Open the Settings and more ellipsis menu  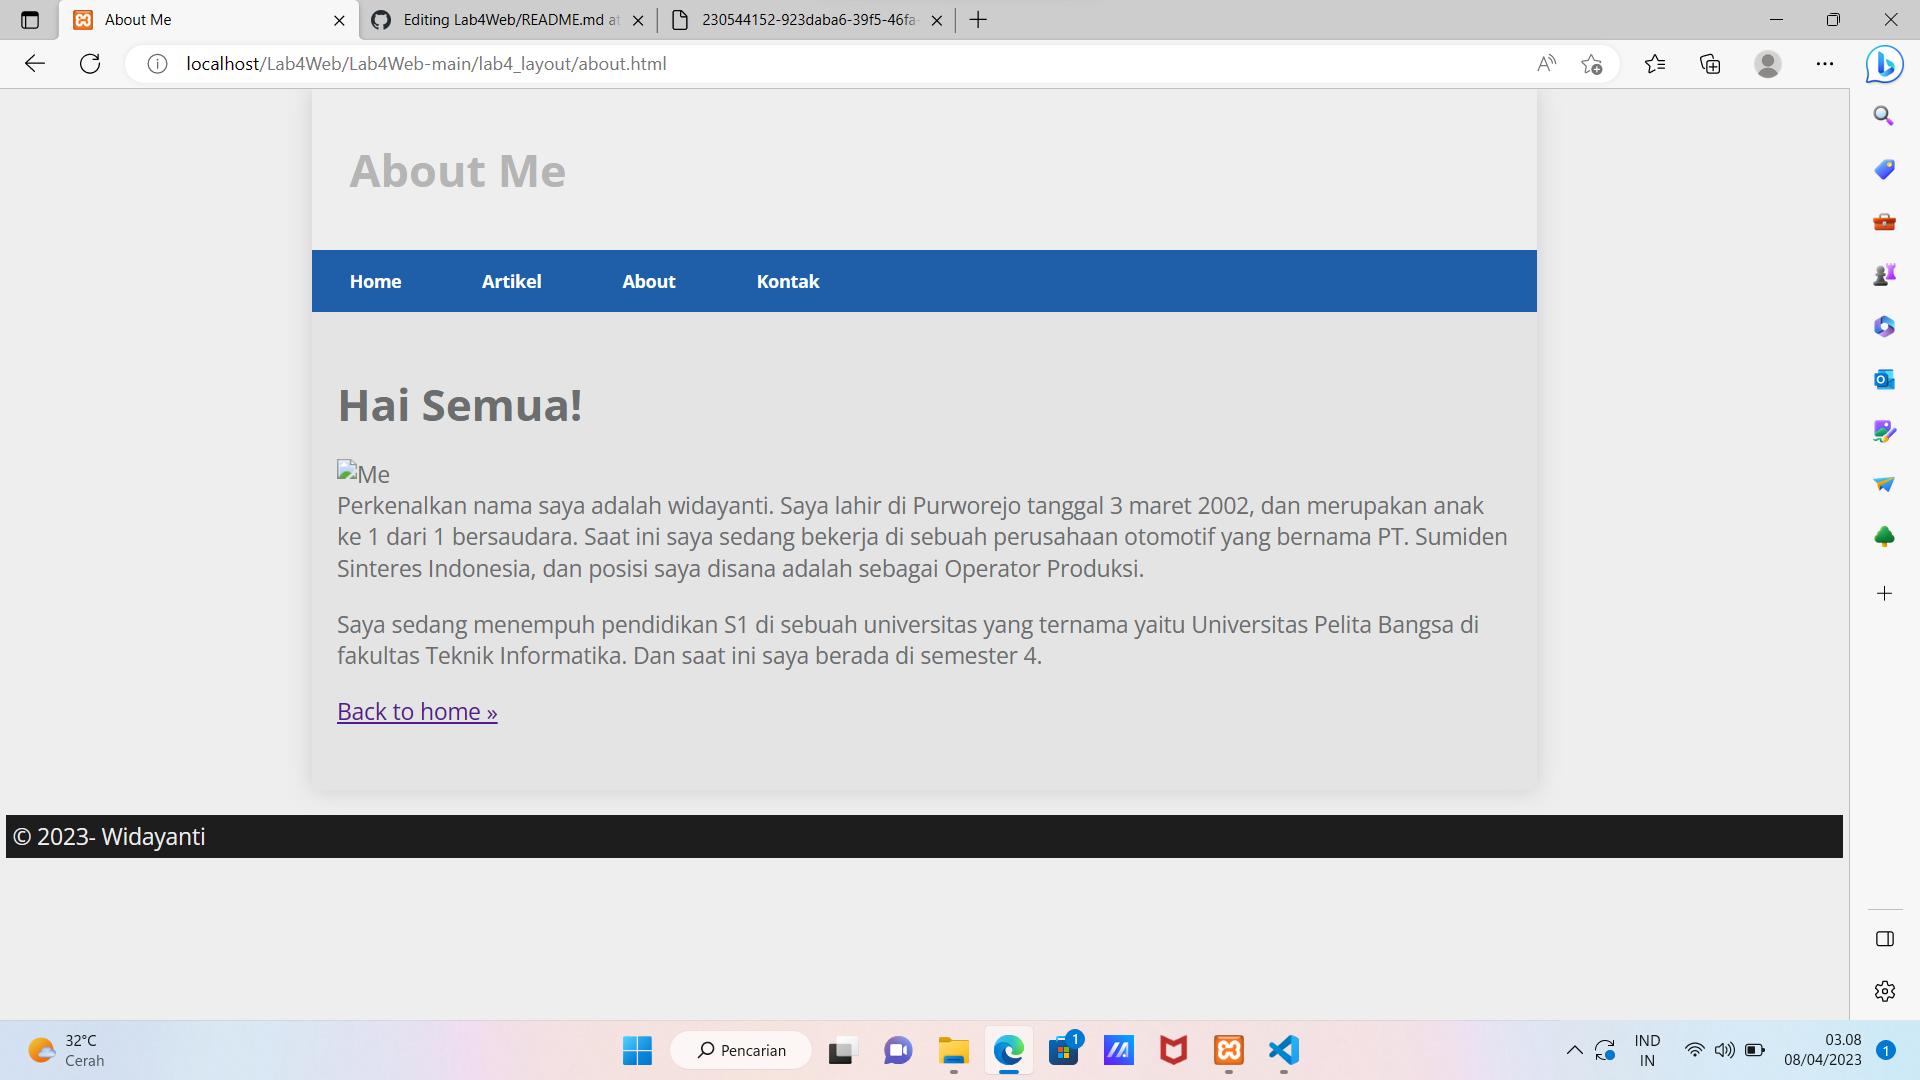pos(1825,64)
